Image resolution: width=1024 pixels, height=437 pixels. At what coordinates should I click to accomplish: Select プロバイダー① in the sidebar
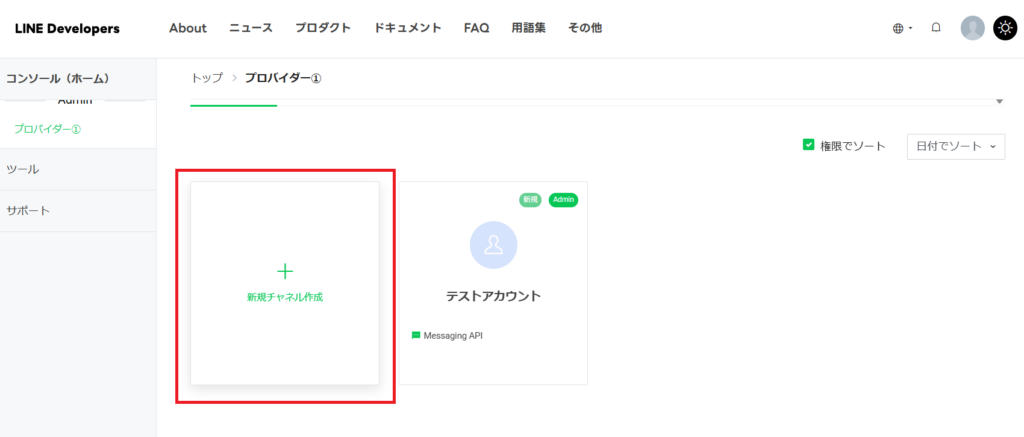(47, 129)
